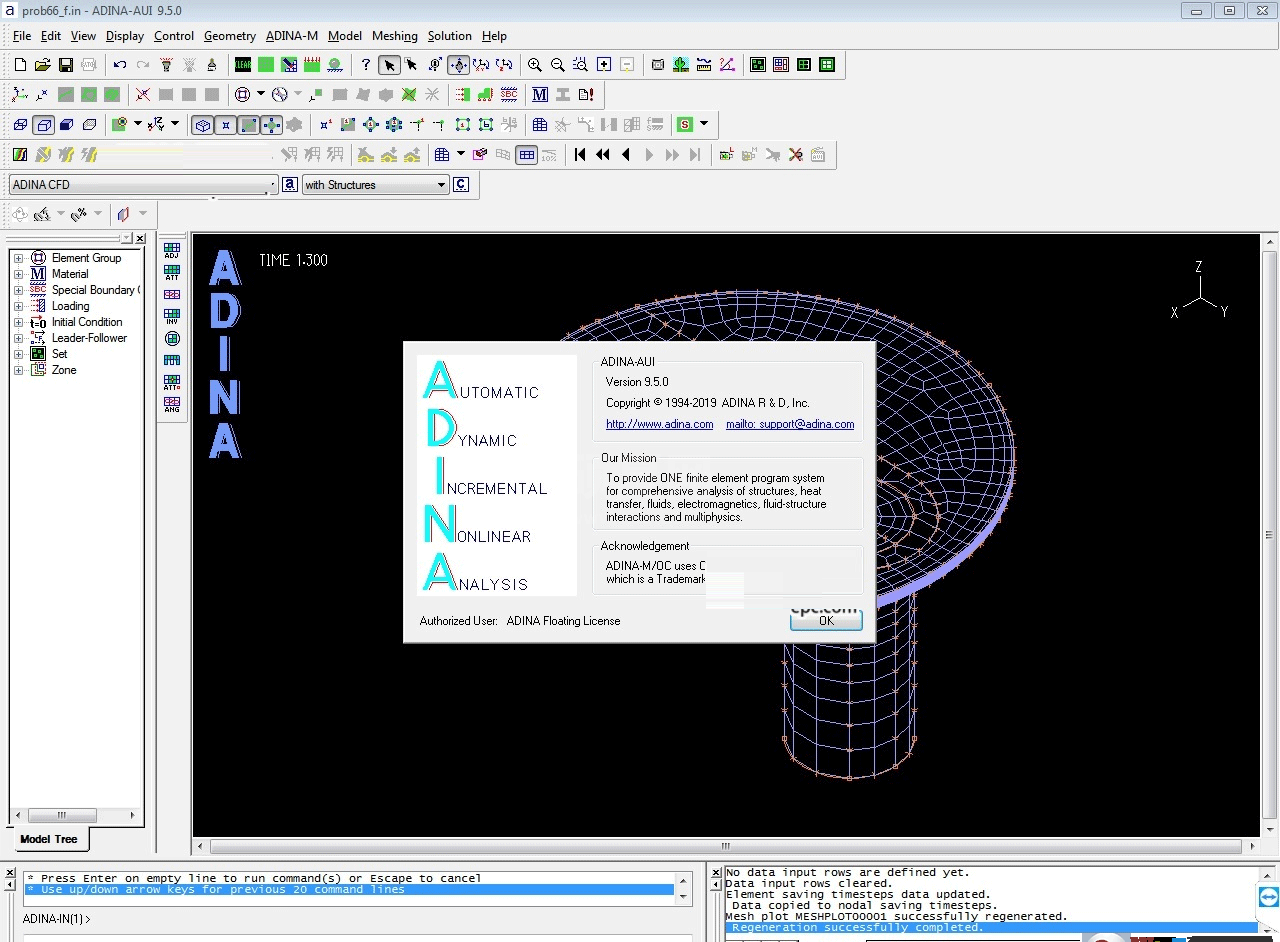The height and width of the screenshot is (942, 1280).
Task: Undo the last action
Action: pyautogui.click(x=120, y=65)
